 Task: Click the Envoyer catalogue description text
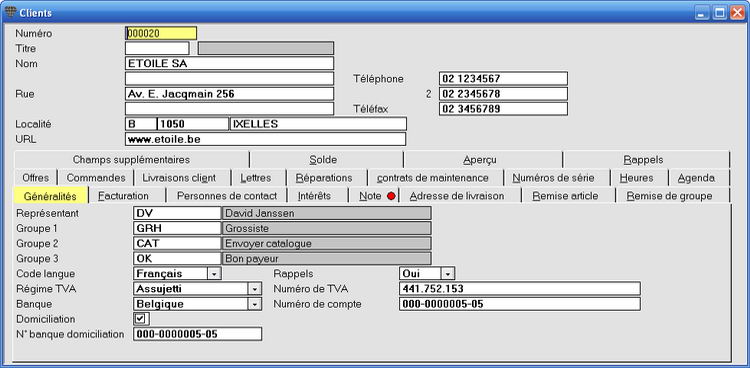268,244
